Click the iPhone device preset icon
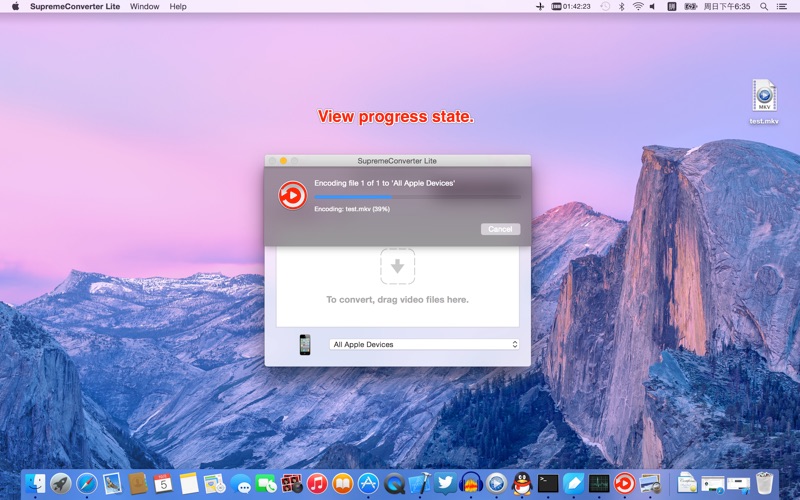This screenshot has width=800, height=500. click(x=305, y=344)
